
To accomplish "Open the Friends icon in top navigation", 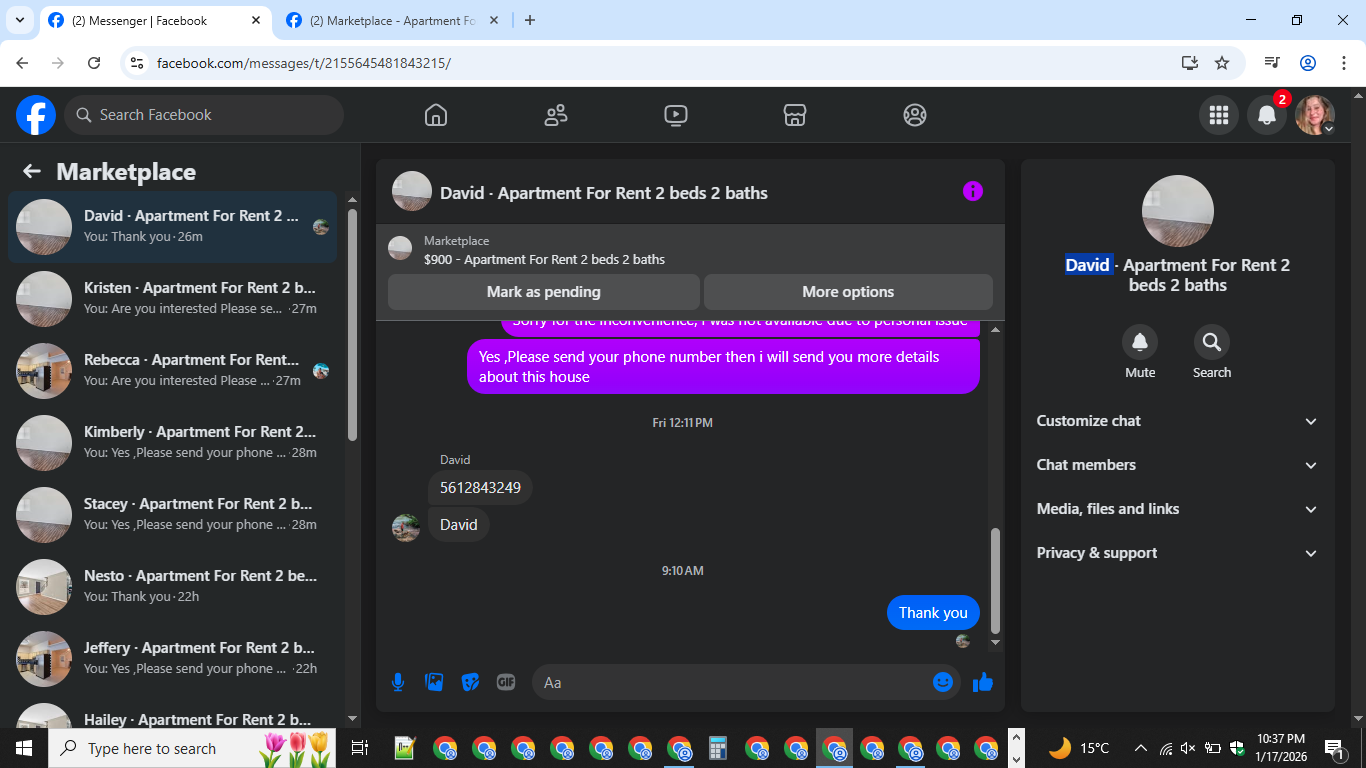I will pos(556,115).
